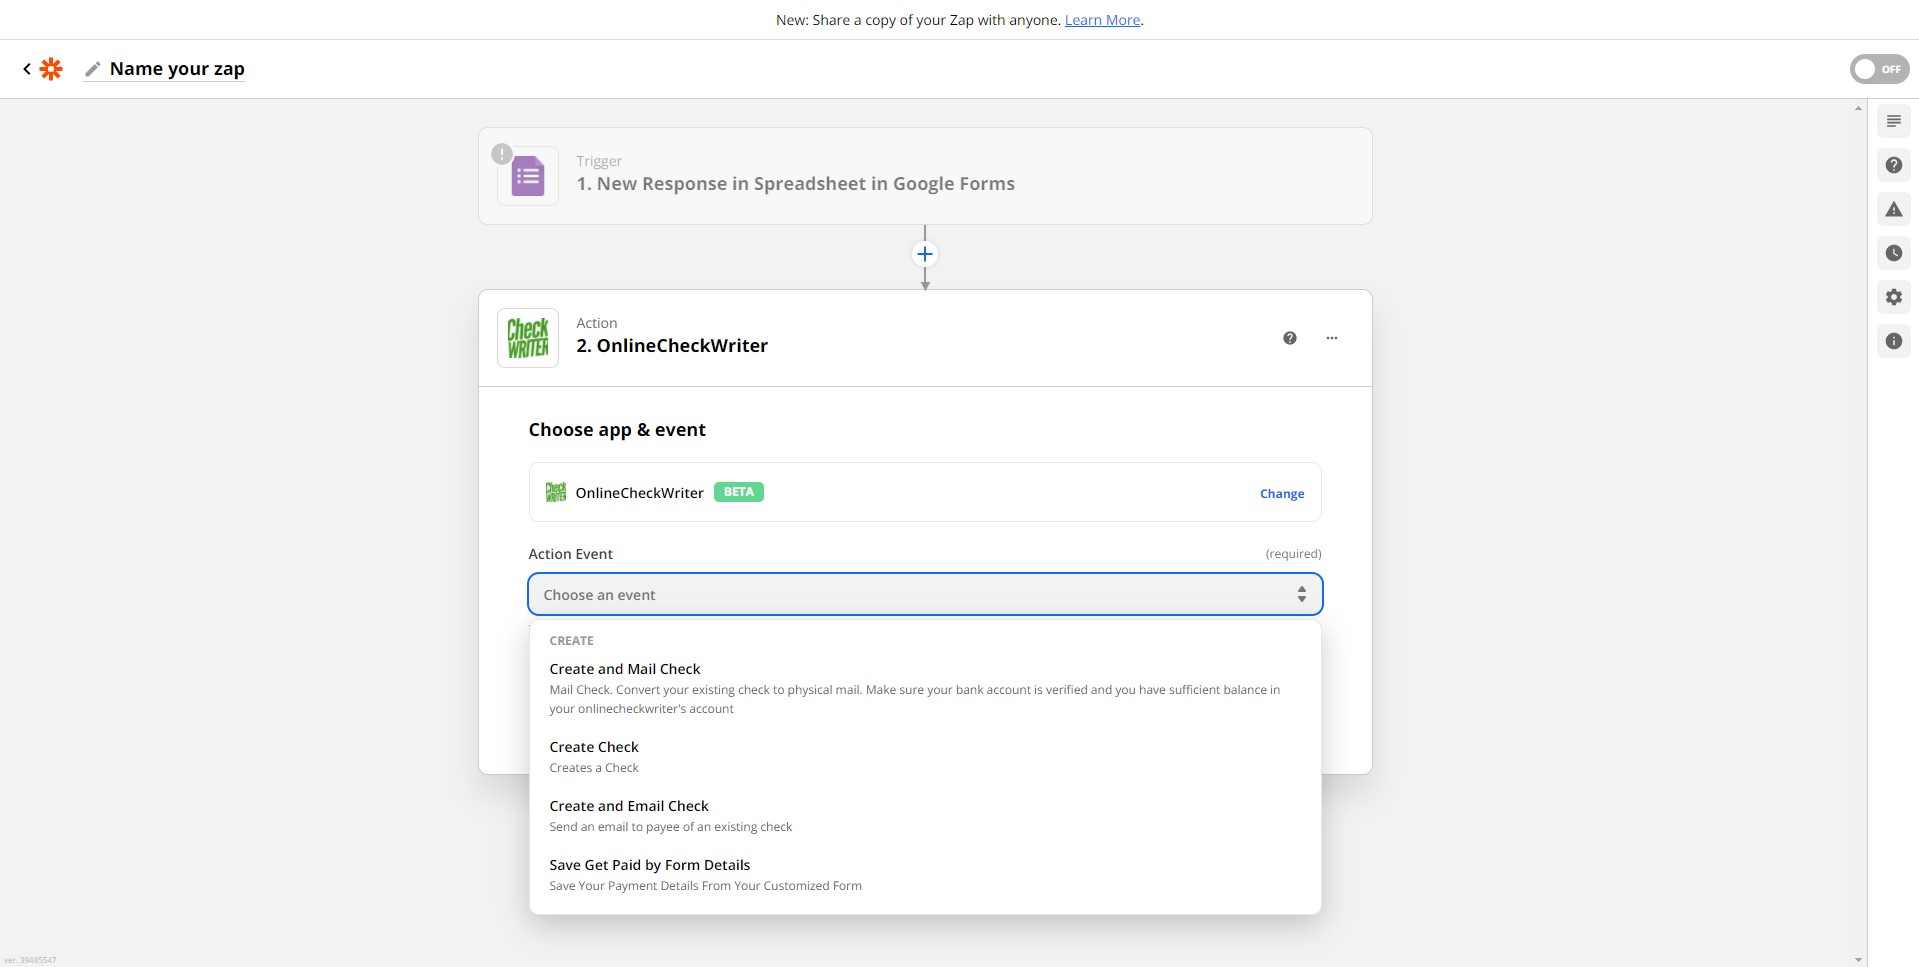
Task: Select Create Check event option
Action: coord(594,747)
